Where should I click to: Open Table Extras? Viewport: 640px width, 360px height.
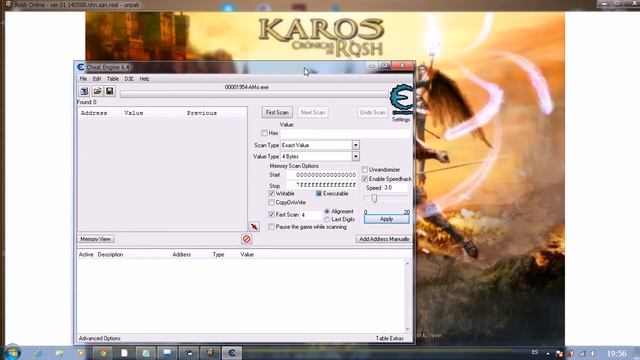pos(389,338)
